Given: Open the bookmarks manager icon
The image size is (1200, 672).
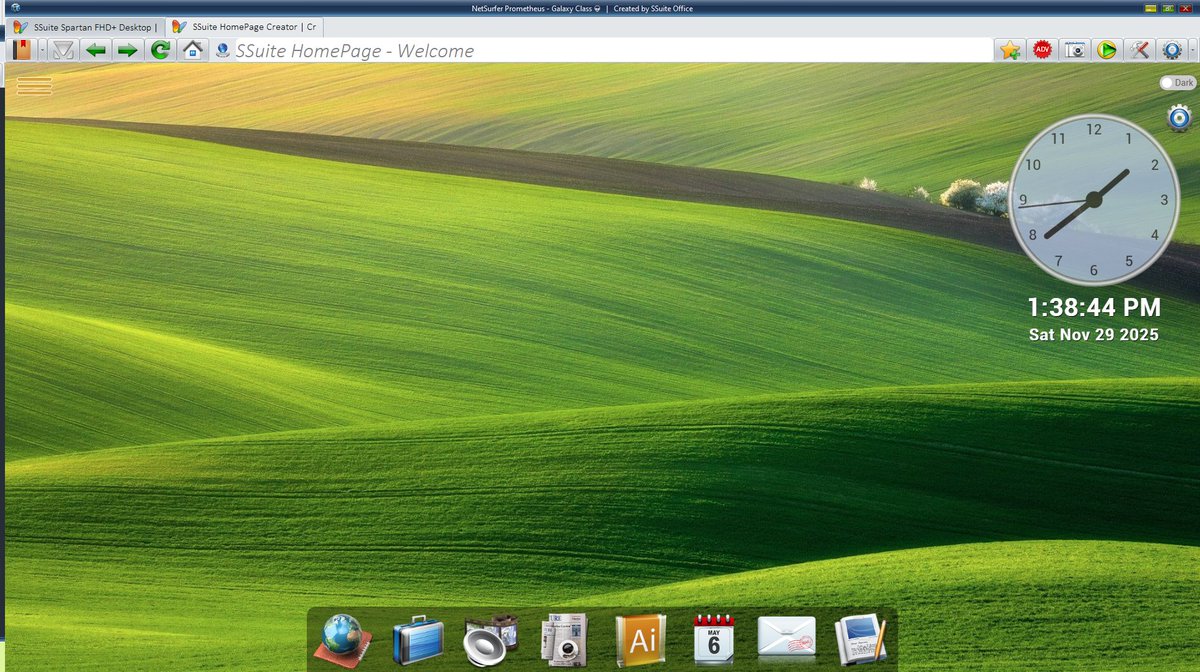Looking at the screenshot, I should point(20,49).
